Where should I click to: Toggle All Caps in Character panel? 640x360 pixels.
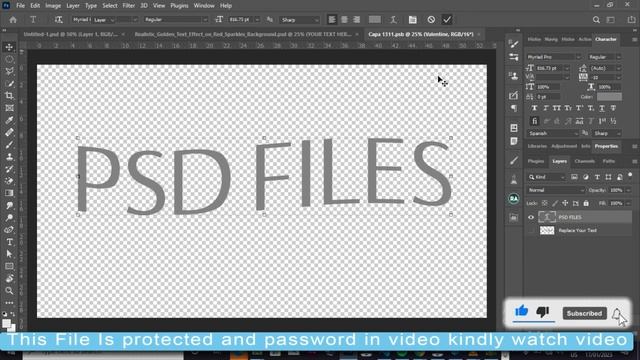point(557,108)
